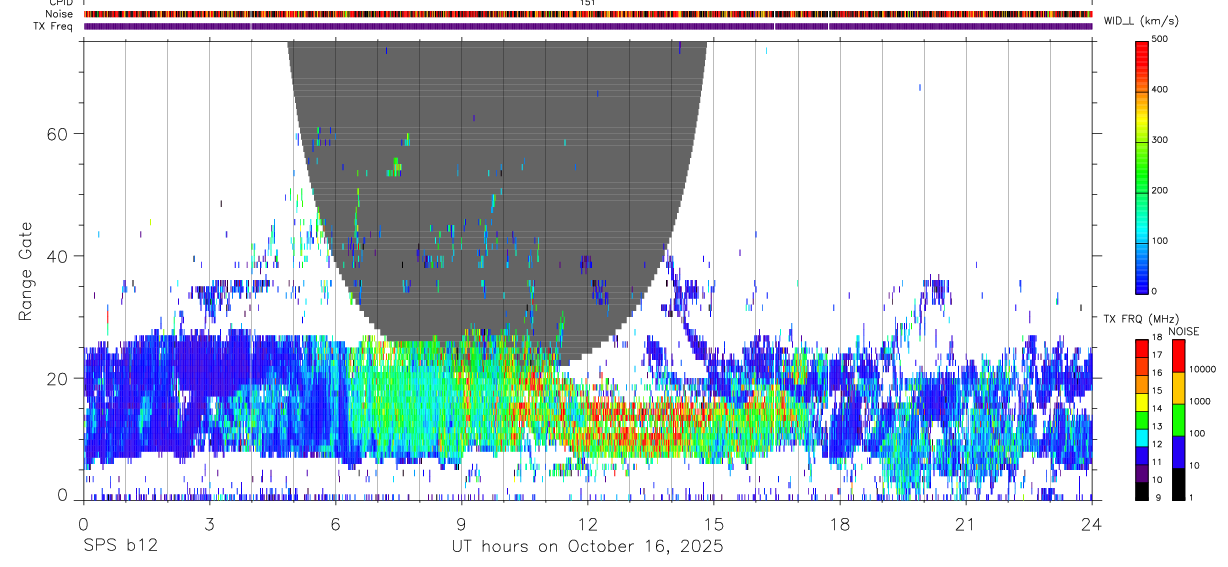
Task: Click the 9 hour tick on UT axis
Action: (462, 524)
